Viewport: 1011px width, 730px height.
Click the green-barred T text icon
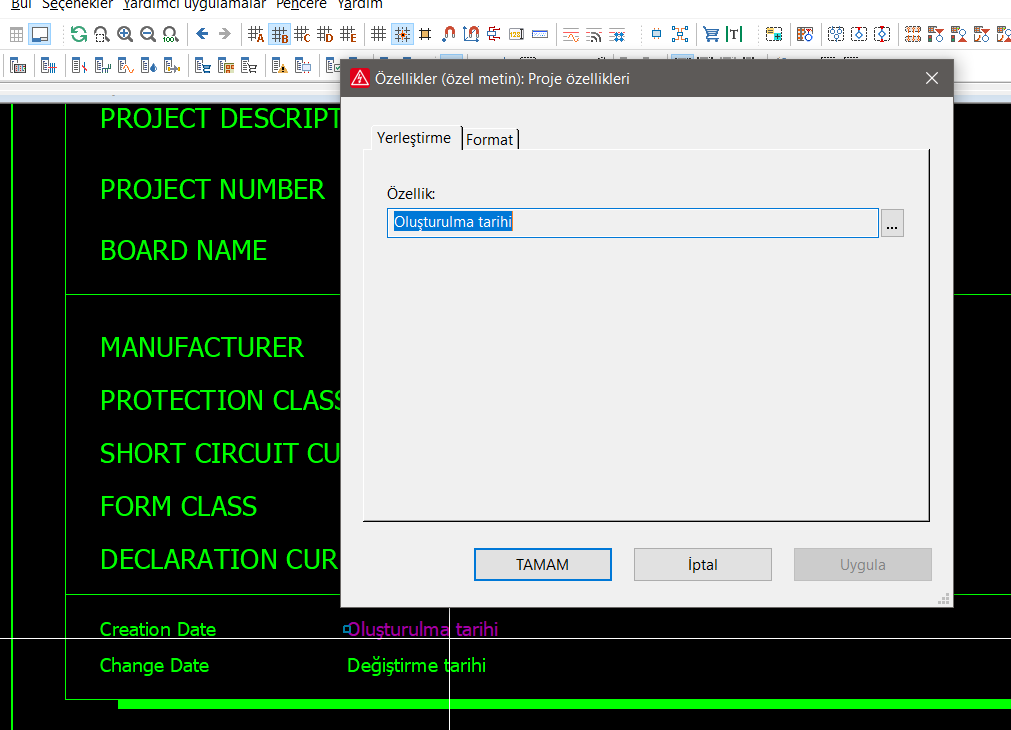[734, 34]
